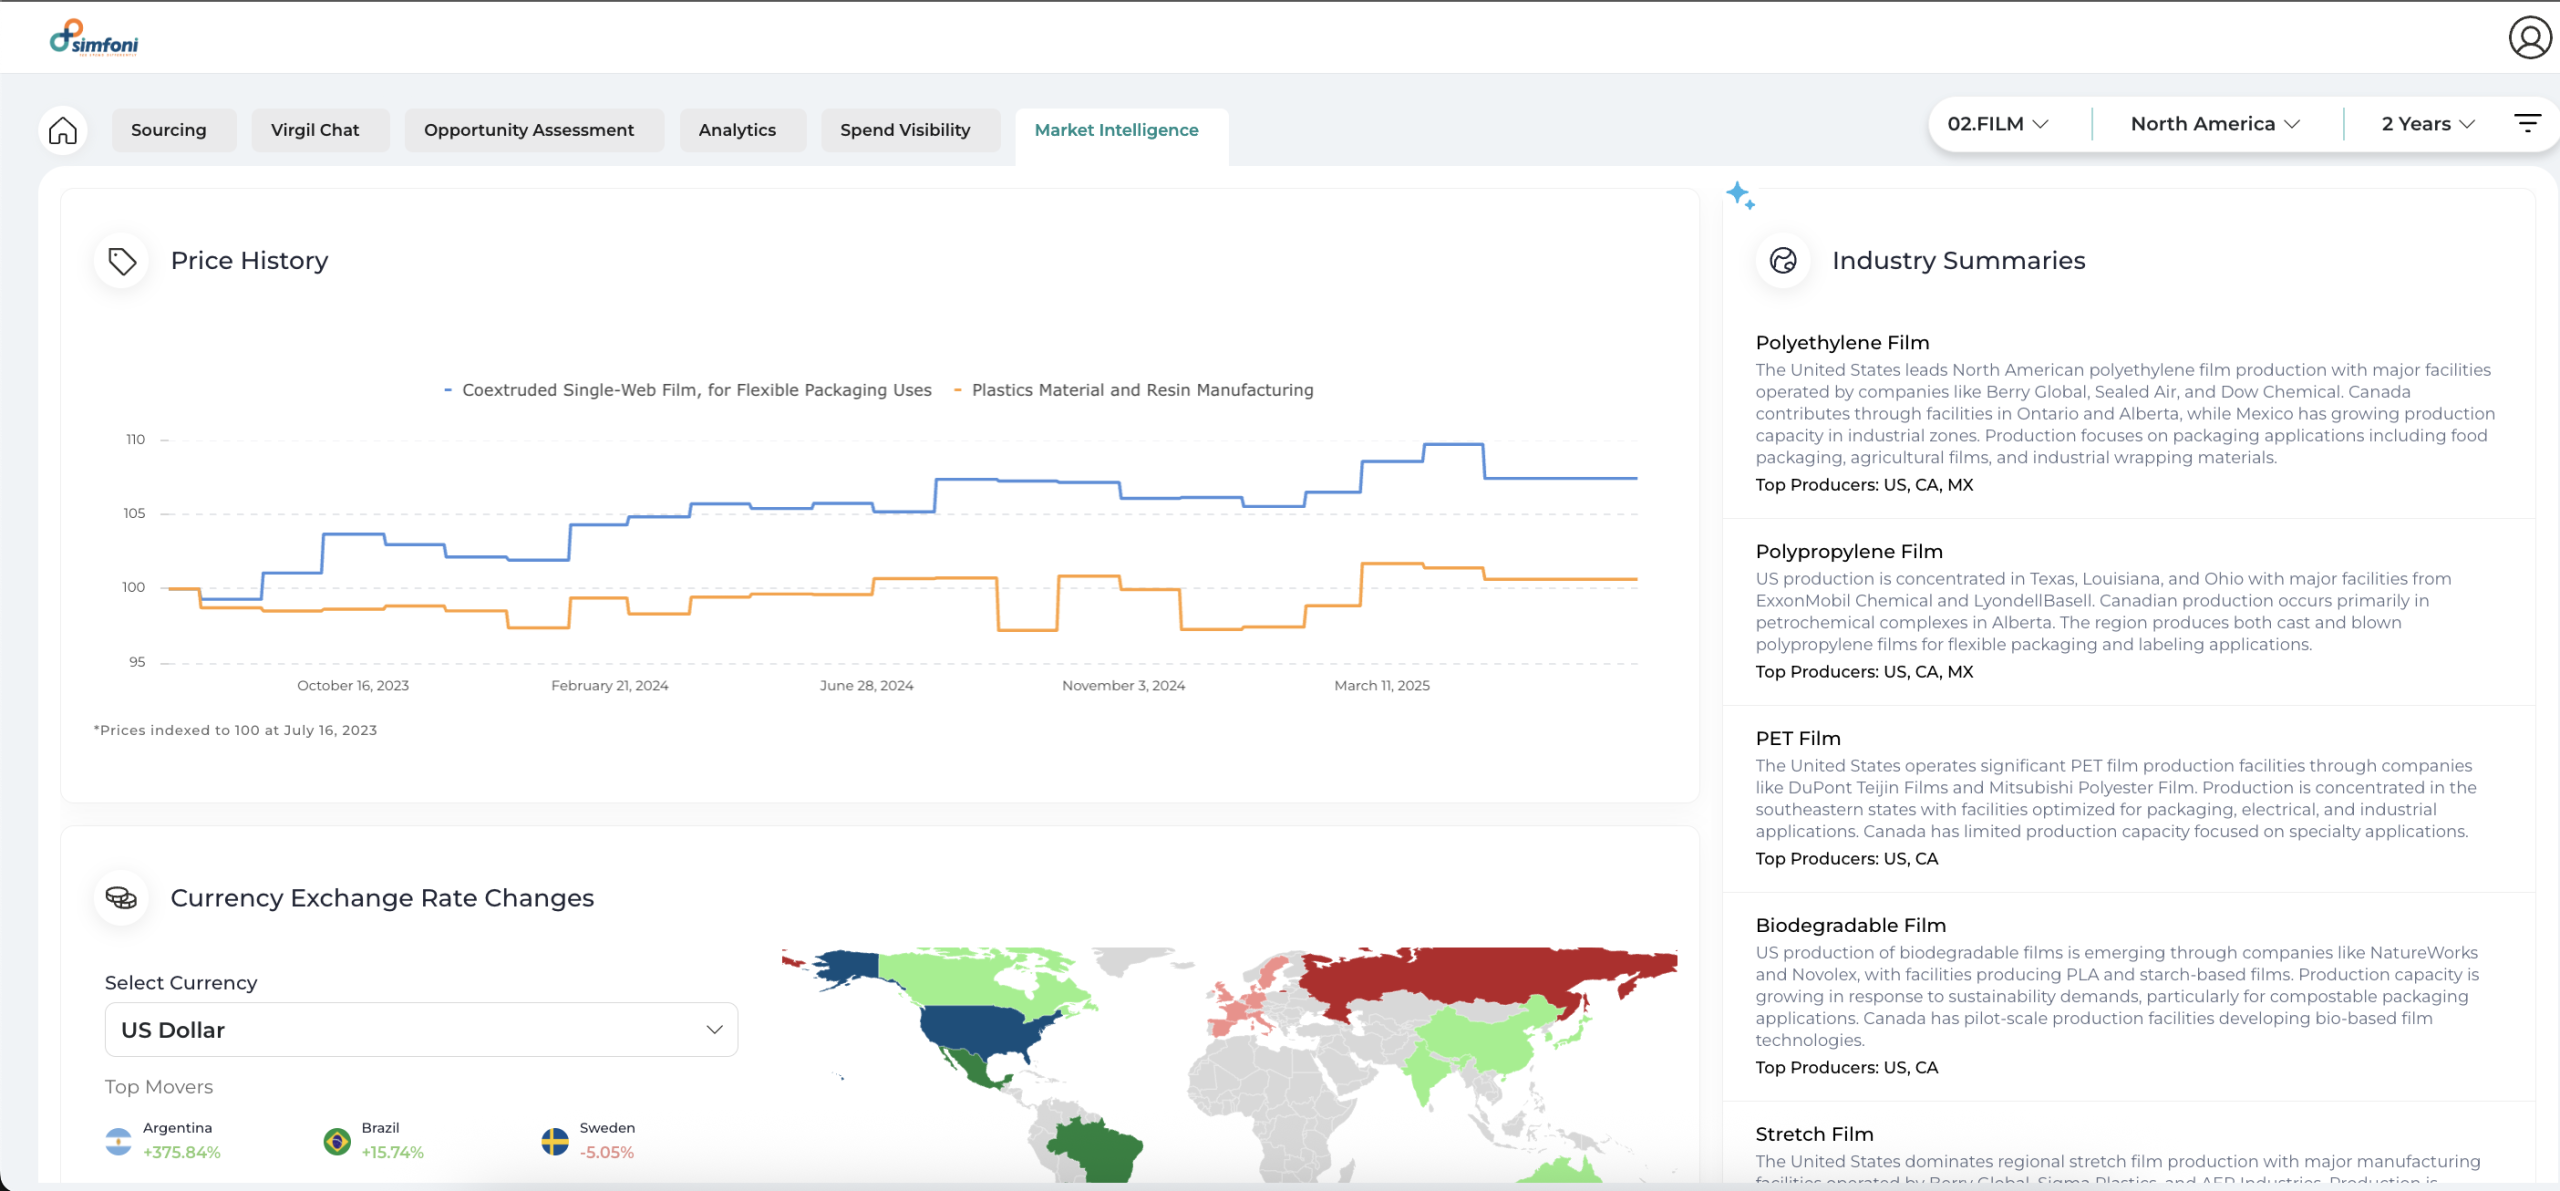Open the US Dollar currency selector
This screenshot has height=1191, width=2560.
point(421,1030)
